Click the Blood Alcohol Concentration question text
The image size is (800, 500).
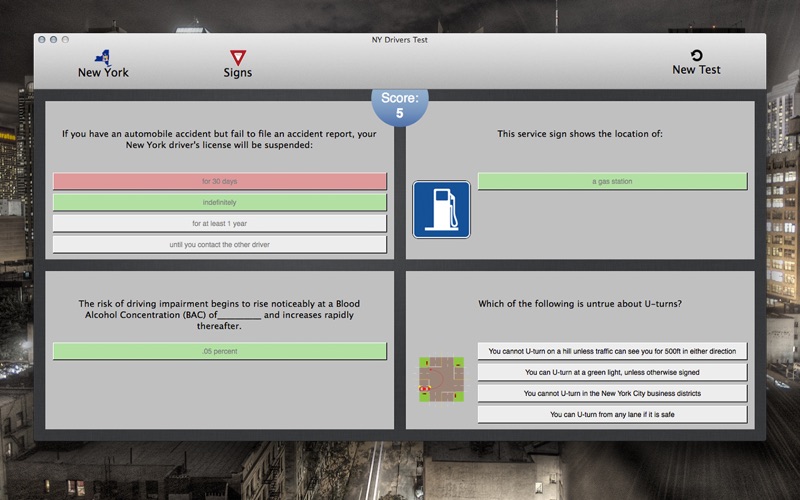click(x=219, y=315)
